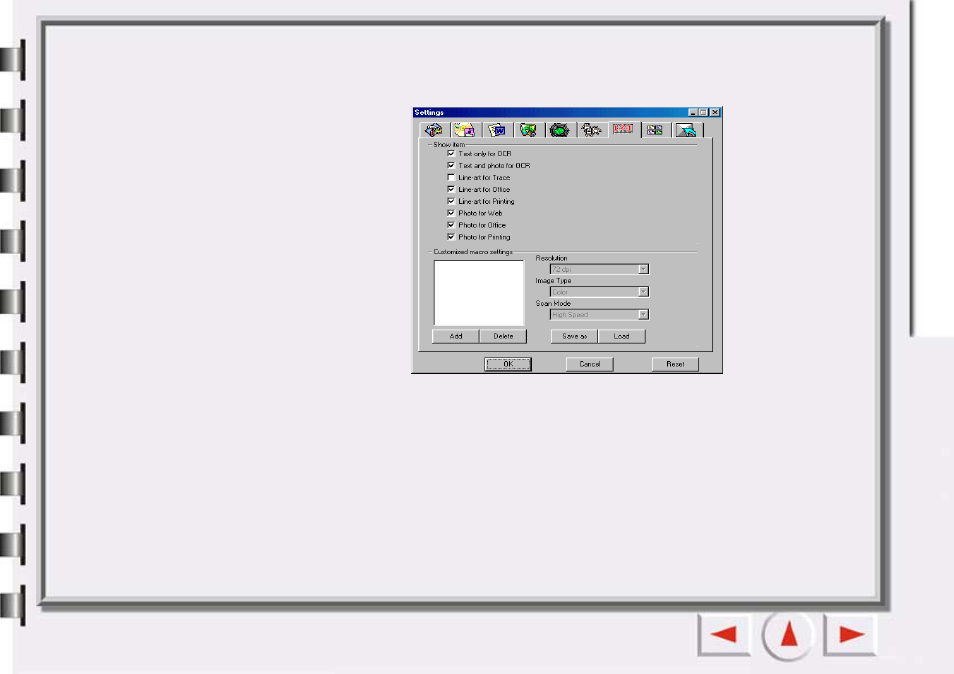The height and width of the screenshot is (674, 954).
Task: Close the Settings dialog
Action: coord(716,113)
